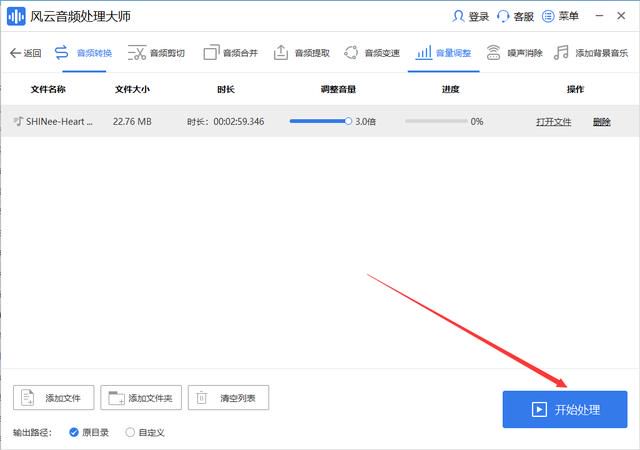This screenshot has width=640, height=450.
Task: Switch to 噪声消除 tab
Action: 514,53
